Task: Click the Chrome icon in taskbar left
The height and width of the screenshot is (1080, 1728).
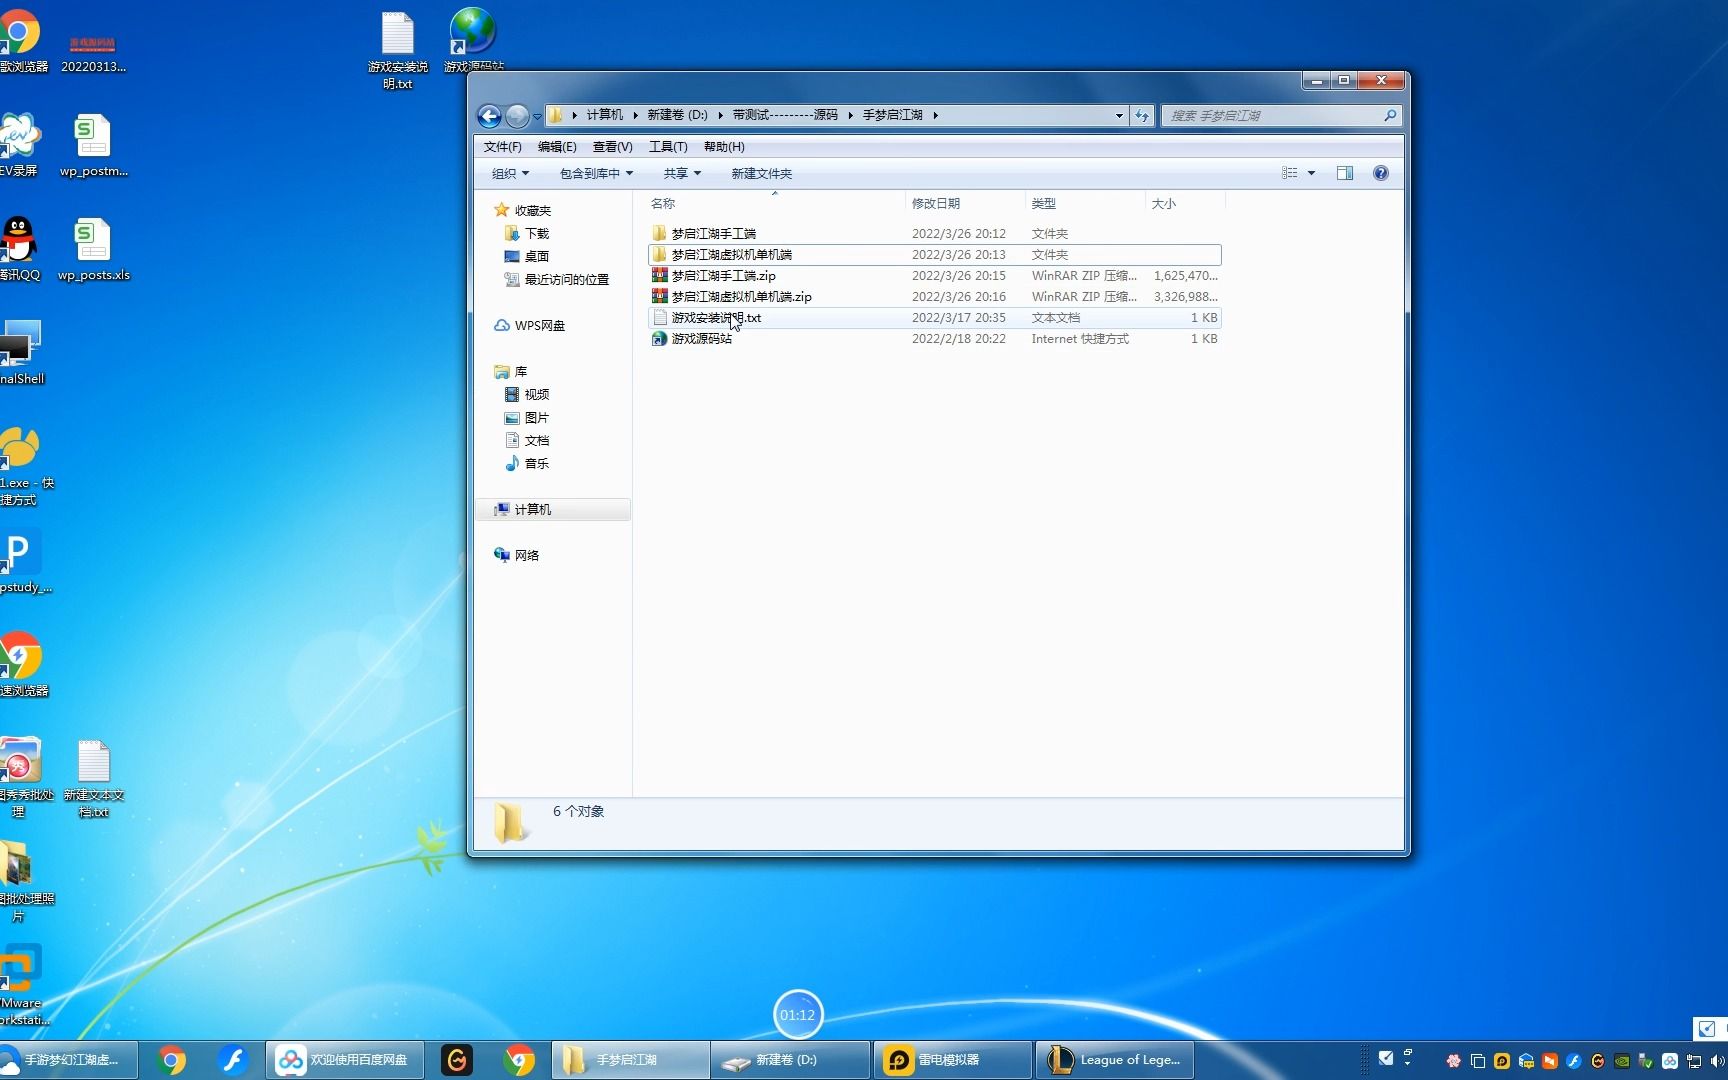Action: pyautogui.click(x=172, y=1060)
